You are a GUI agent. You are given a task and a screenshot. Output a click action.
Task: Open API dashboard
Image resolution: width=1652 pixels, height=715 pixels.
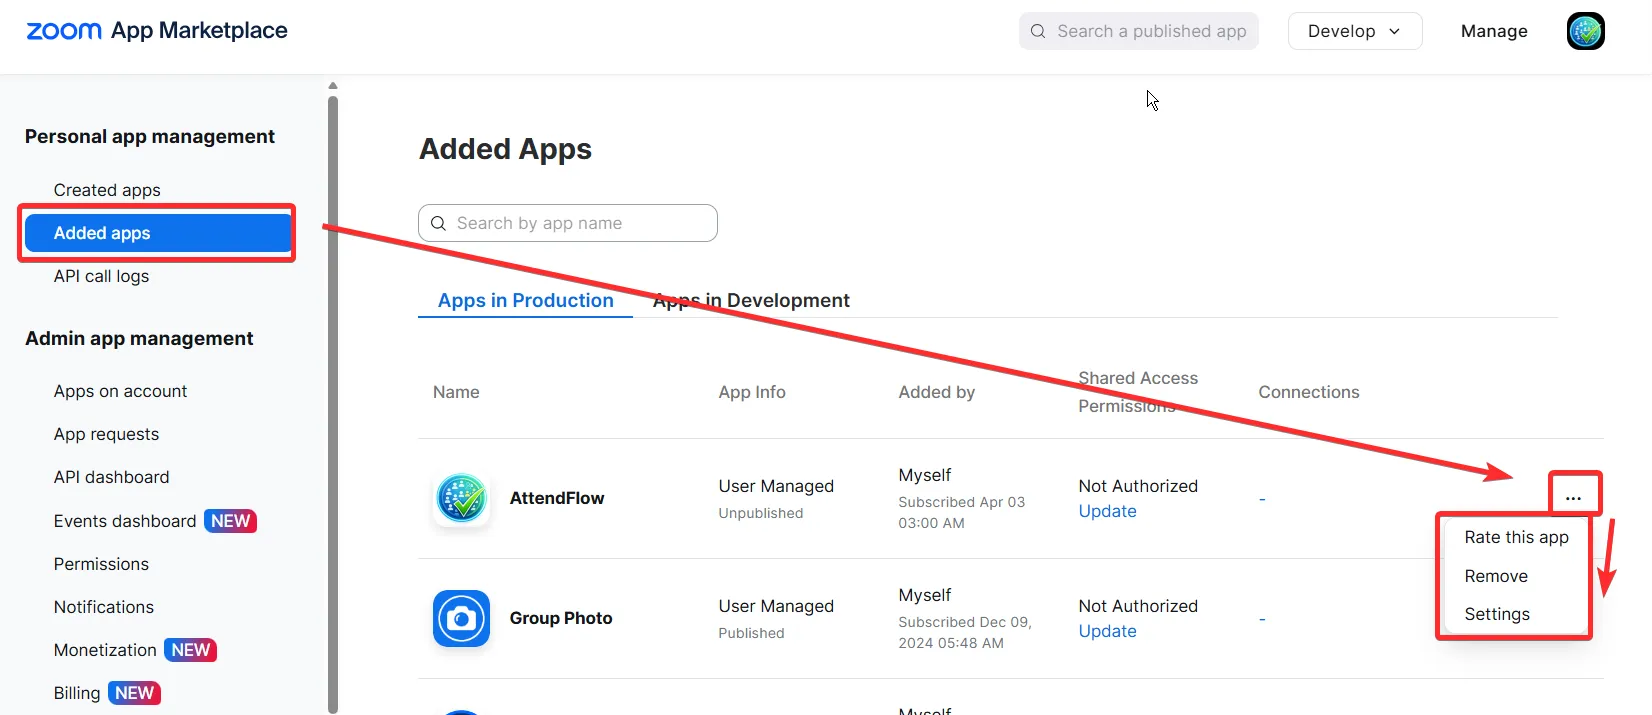pyautogui.click(x=111, y=477)
